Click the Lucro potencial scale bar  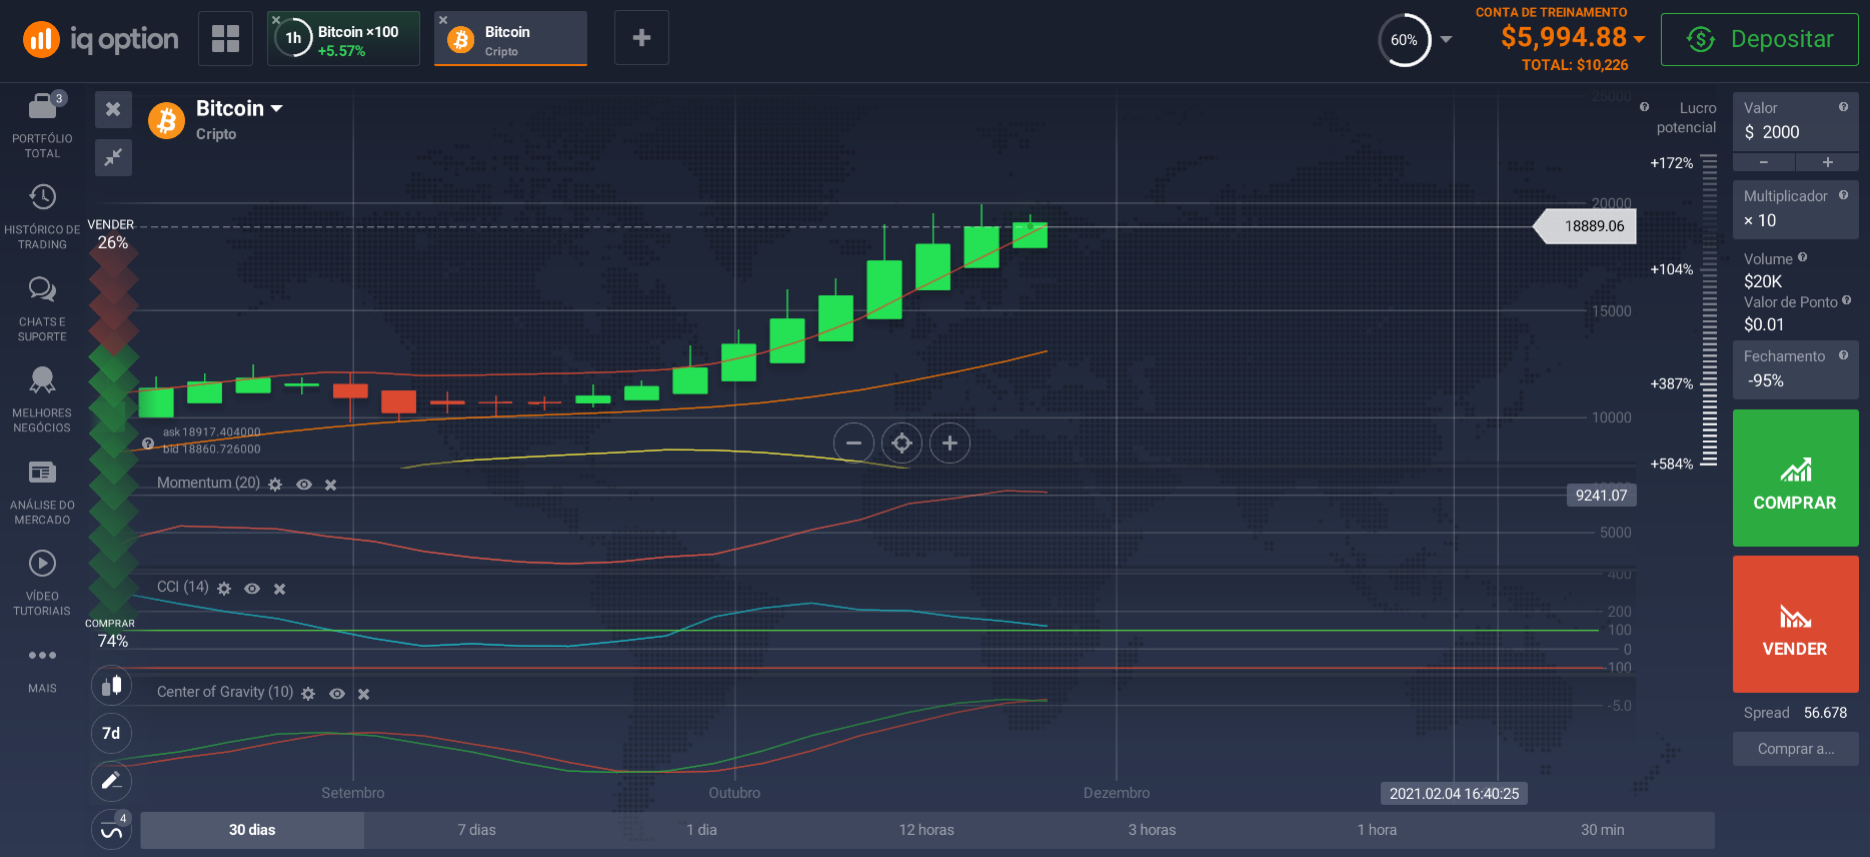tap(1709, 310)
